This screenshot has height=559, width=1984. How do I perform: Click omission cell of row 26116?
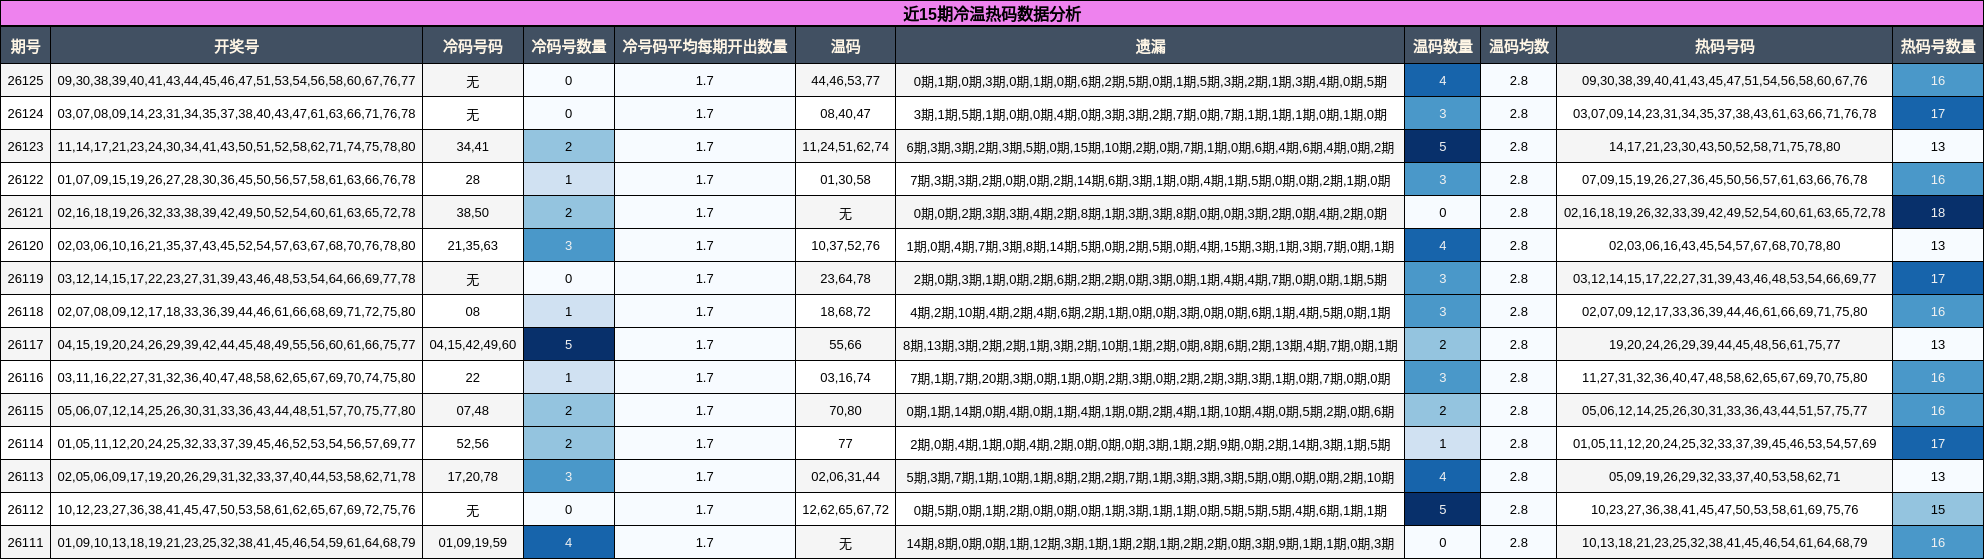point(1150,378)
